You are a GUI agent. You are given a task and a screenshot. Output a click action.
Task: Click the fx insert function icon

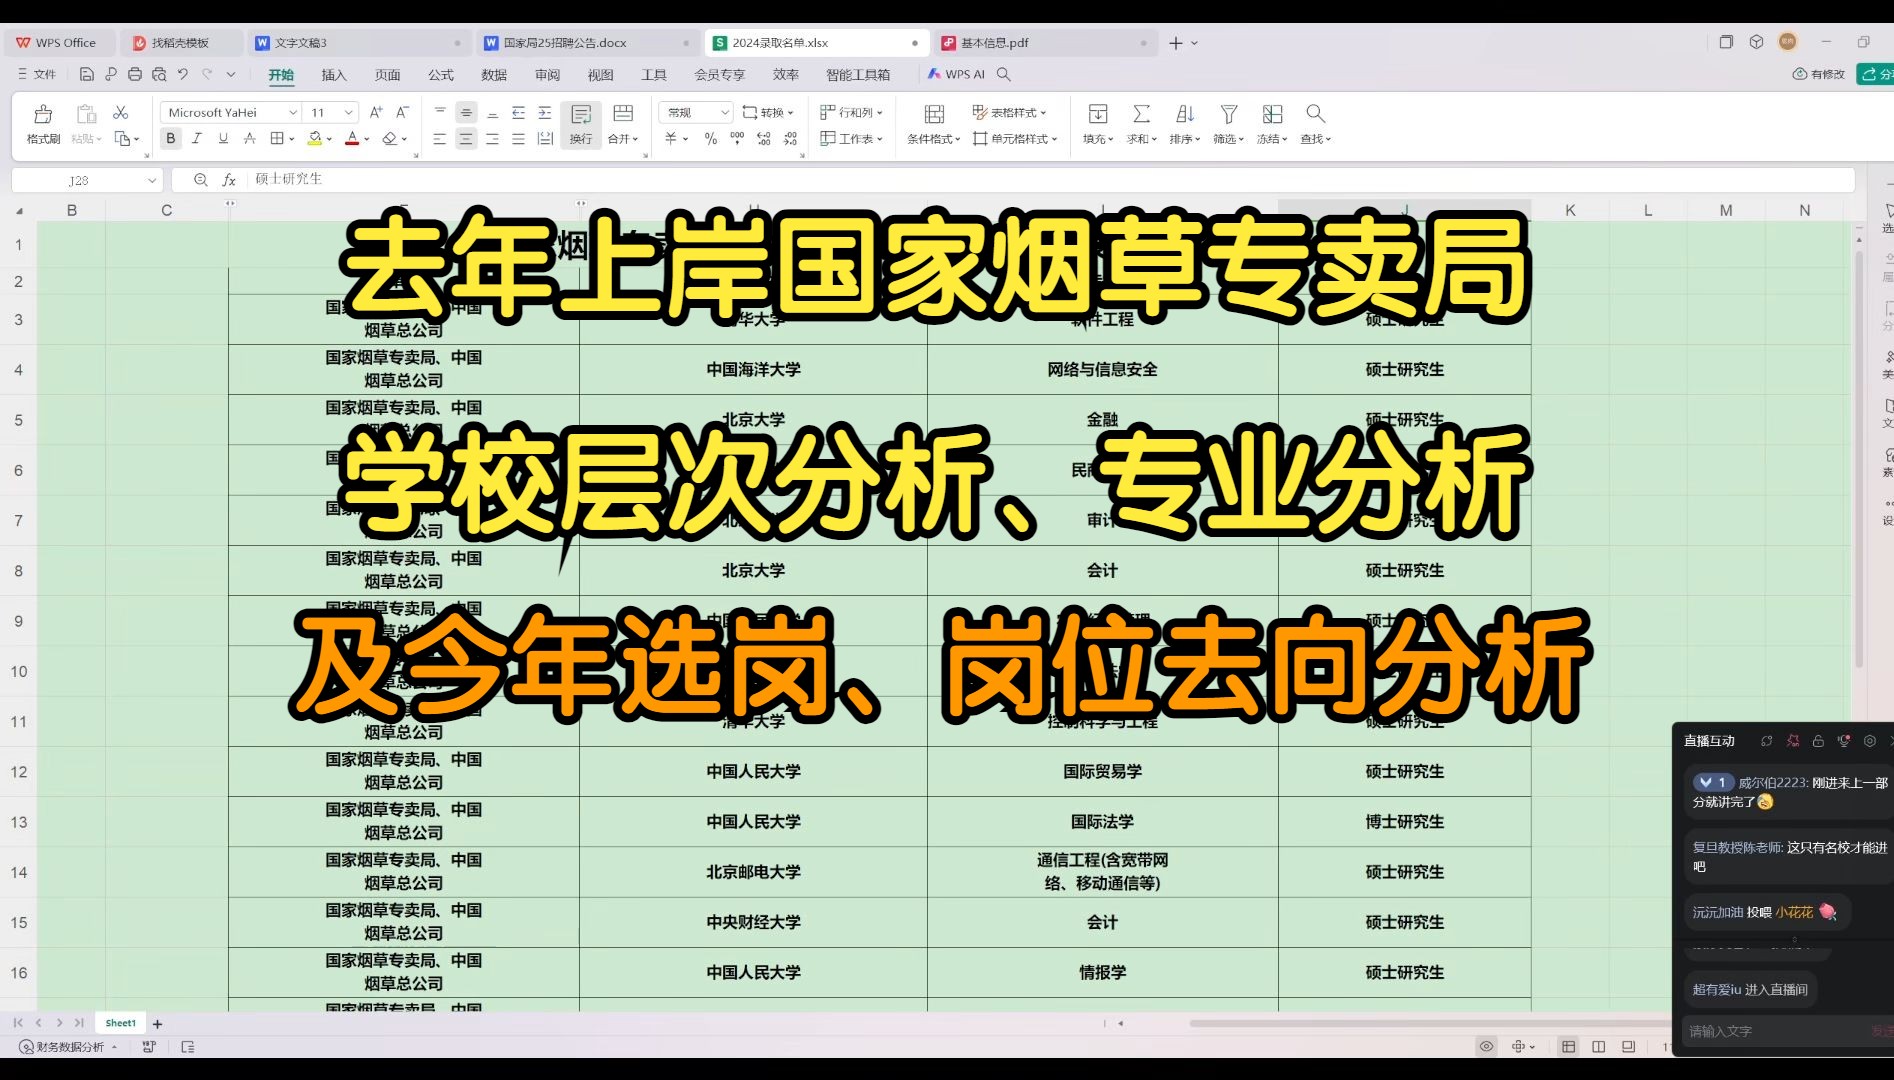229,180
